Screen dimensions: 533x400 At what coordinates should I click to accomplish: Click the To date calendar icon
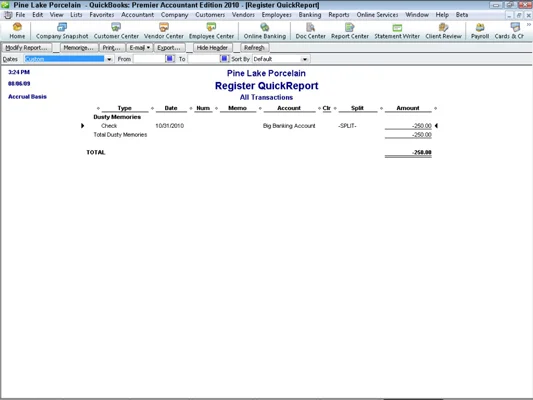click(224, 59)
